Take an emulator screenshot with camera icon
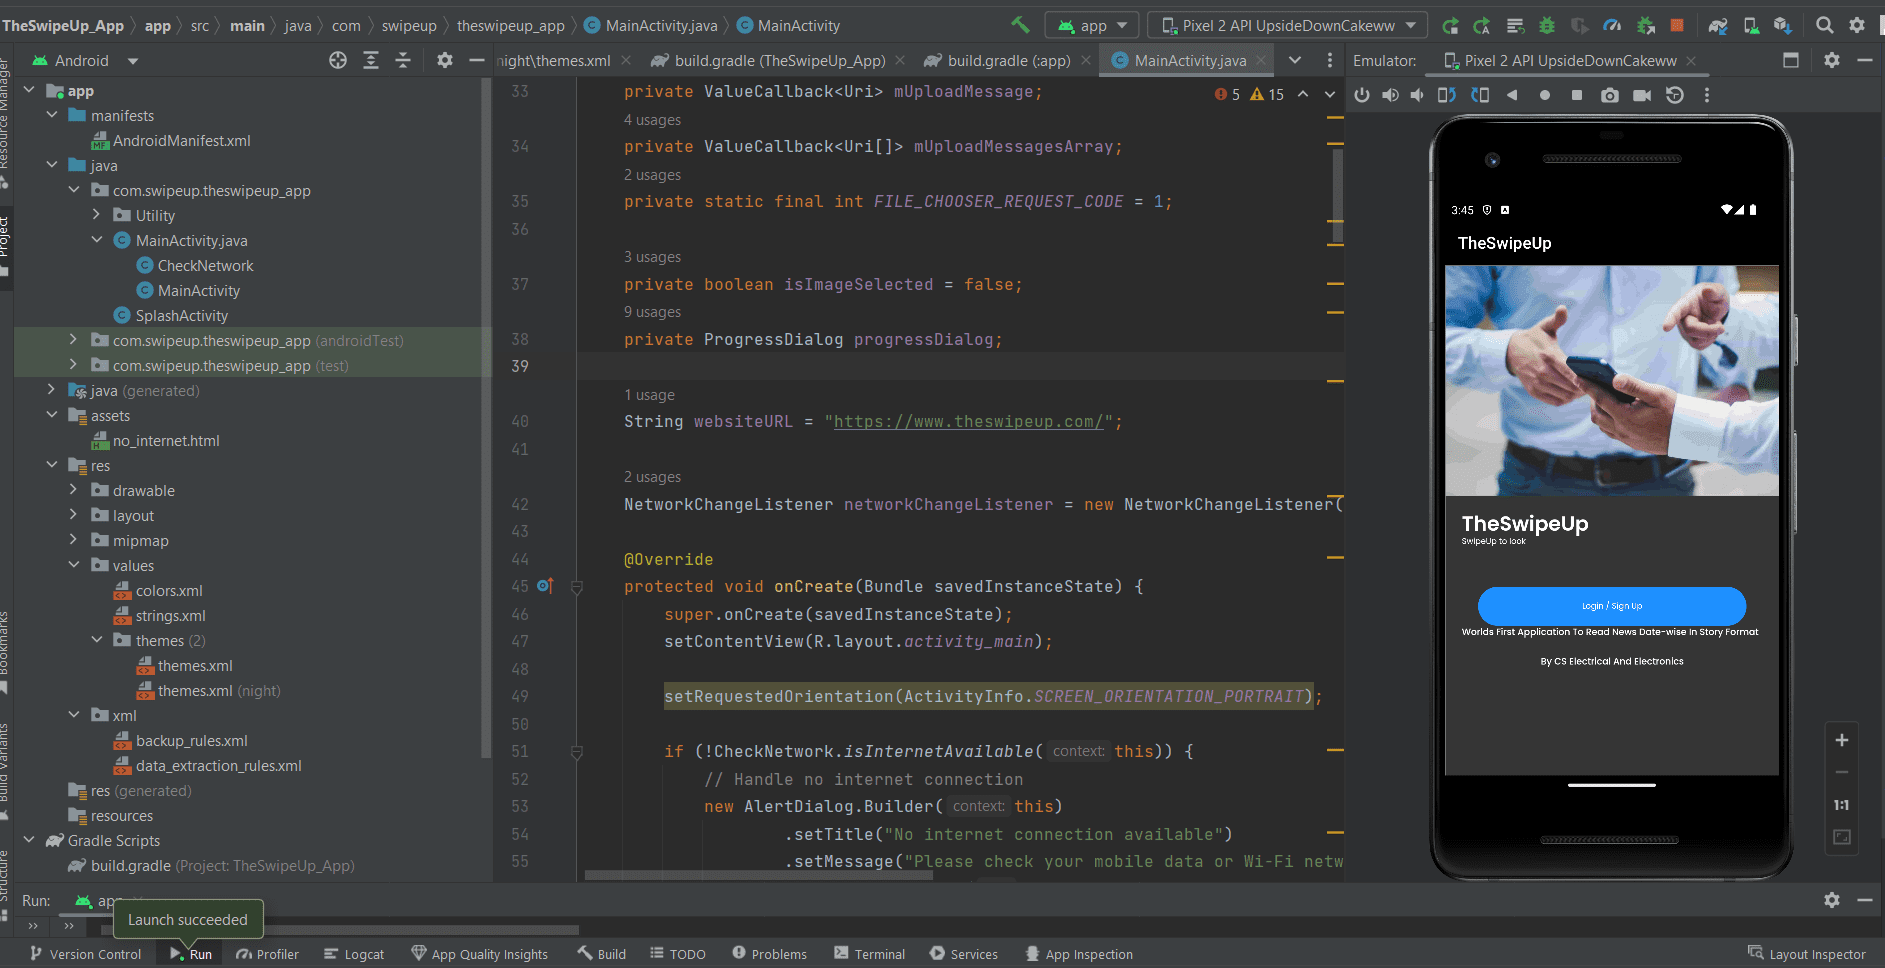 point(1609,95)
